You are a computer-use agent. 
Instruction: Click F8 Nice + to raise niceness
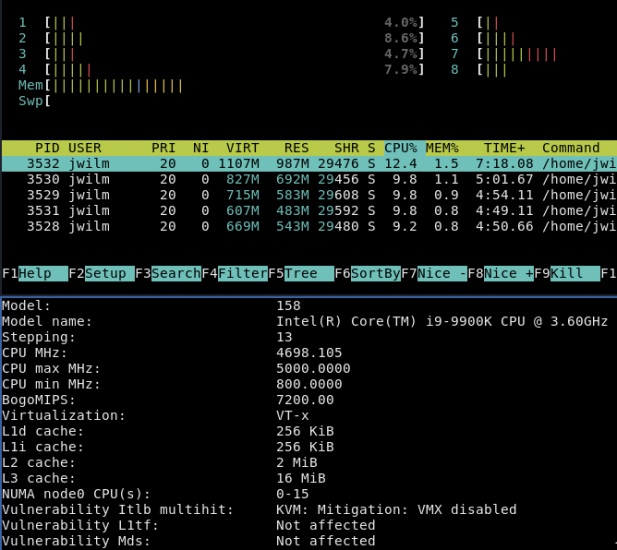[509, 273]
